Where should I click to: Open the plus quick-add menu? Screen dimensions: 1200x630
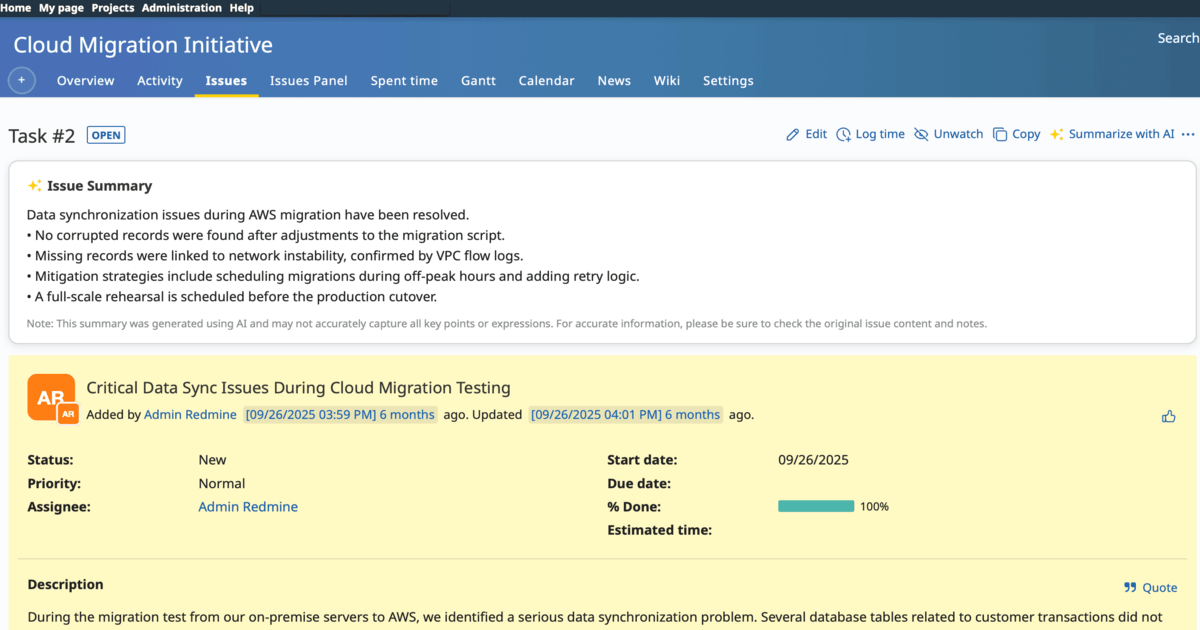tap(21, 80)
